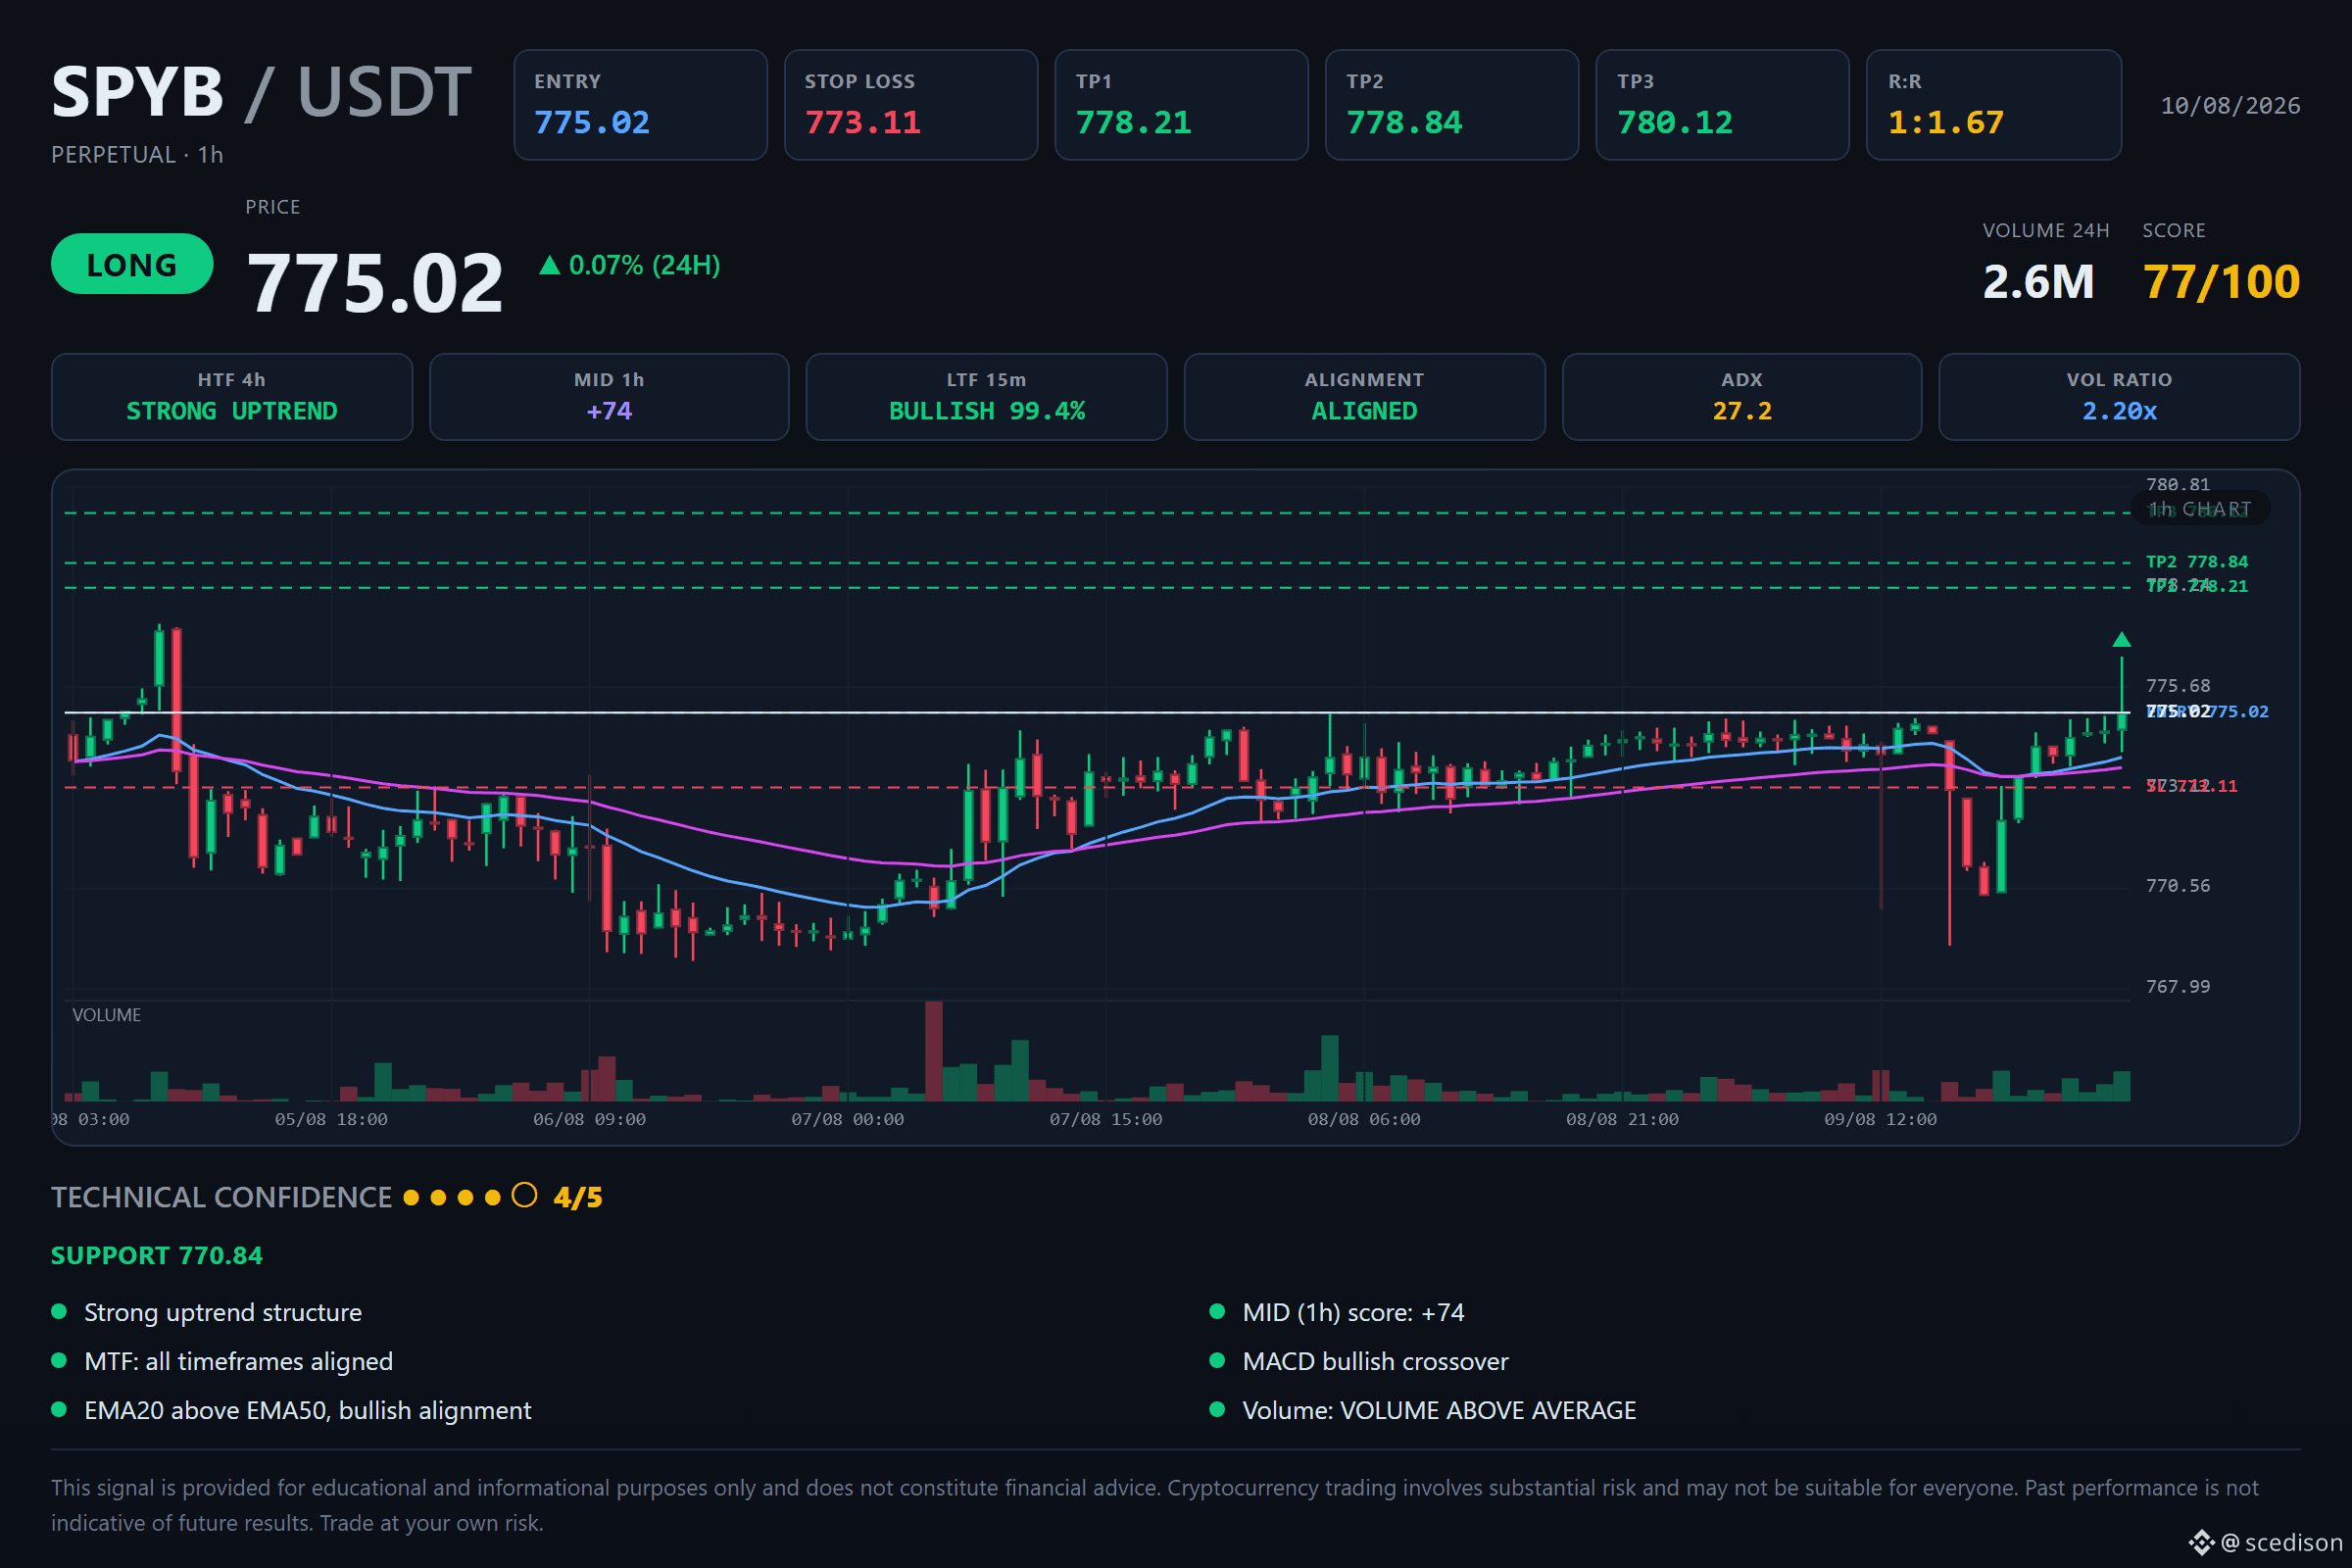Click the 07/08 15:00 time axis label
This screenshot has height=1568, width=2352.
click(x=1105, y=1120)
